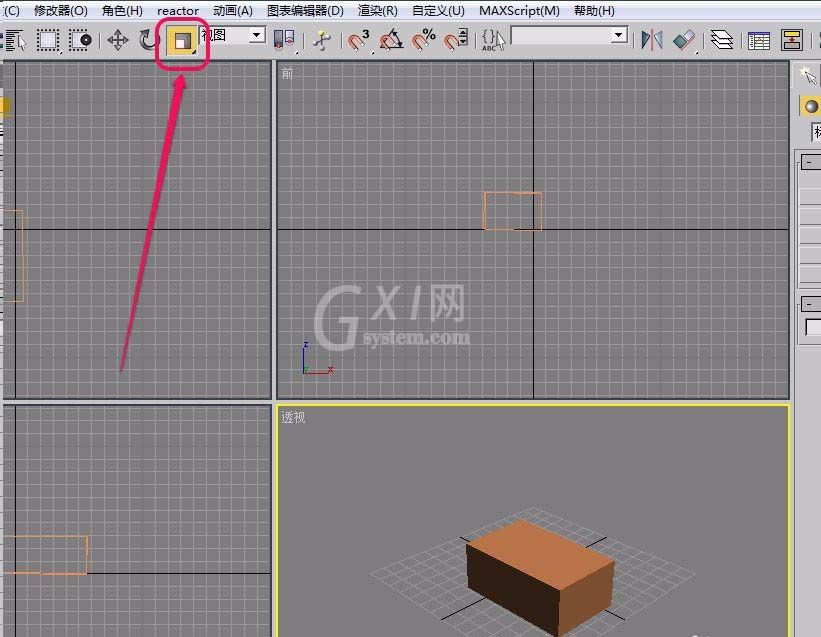Click the Select by Name tool
Viewport: 821px width, 637px height.
pos(15,40)
